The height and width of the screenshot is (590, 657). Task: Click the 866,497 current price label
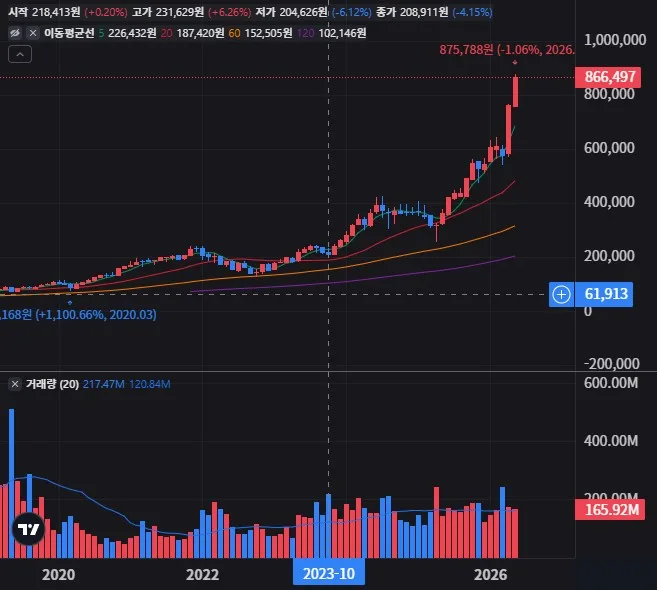(608, 77)
